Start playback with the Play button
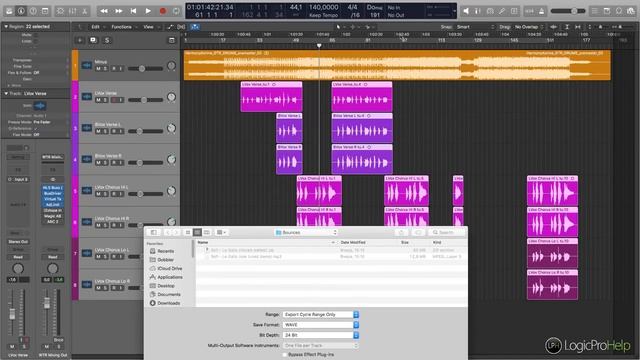The width and height of the screenshot is (640, 360). [x=148, y=11]
